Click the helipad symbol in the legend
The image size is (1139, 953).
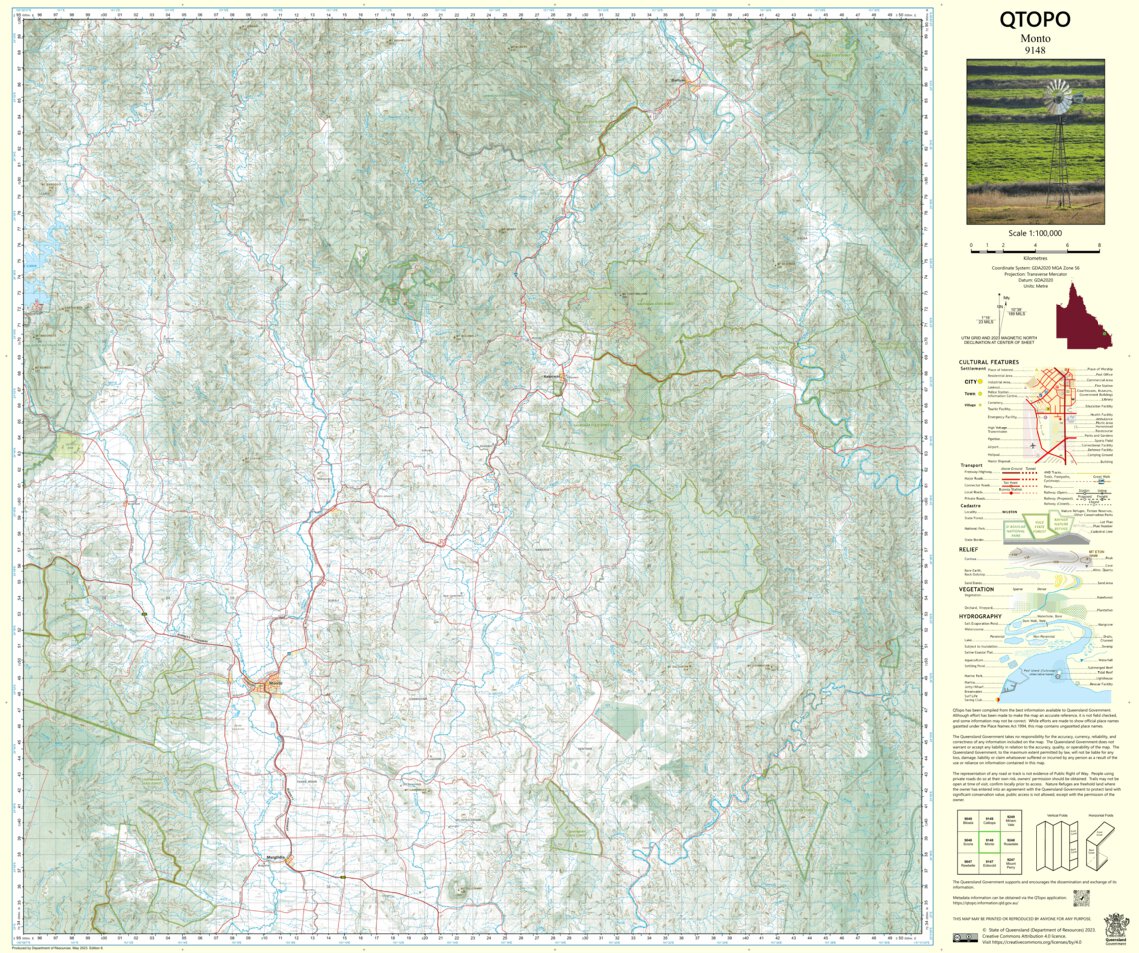1038,455
